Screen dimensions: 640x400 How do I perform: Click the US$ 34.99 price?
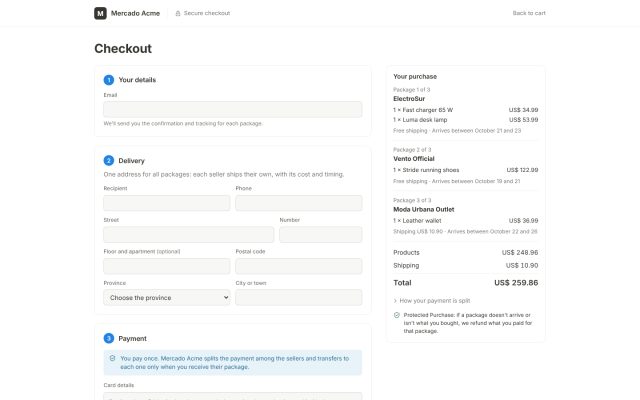click(523, 110)
